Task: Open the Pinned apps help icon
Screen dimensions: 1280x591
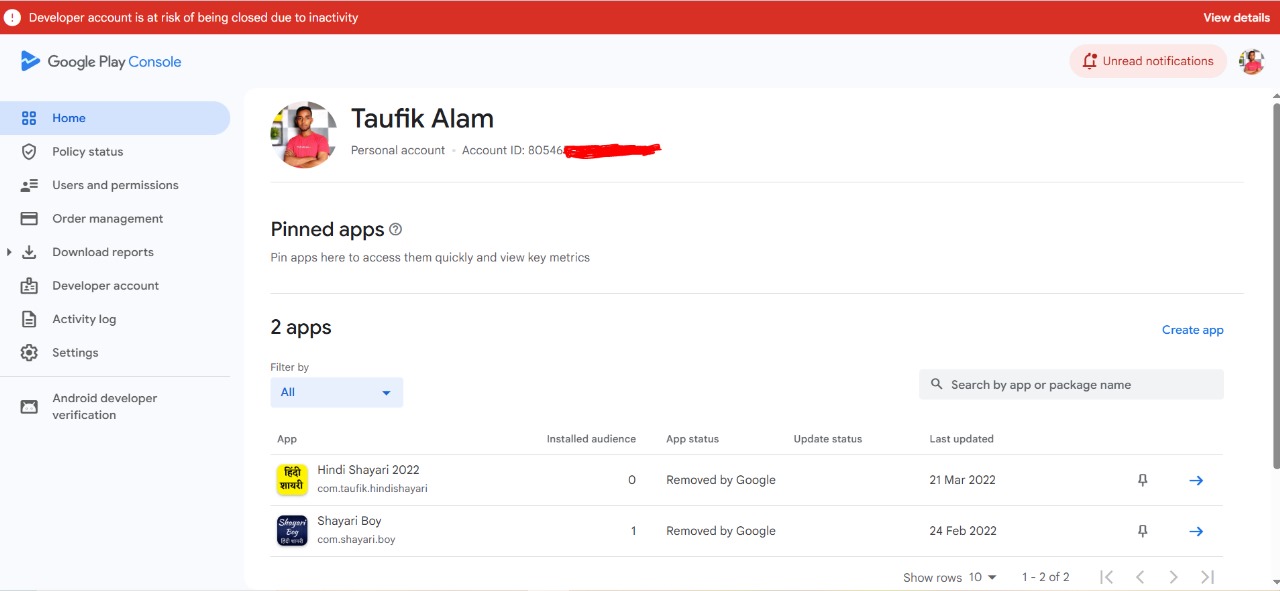Action: tap(396, 230)
